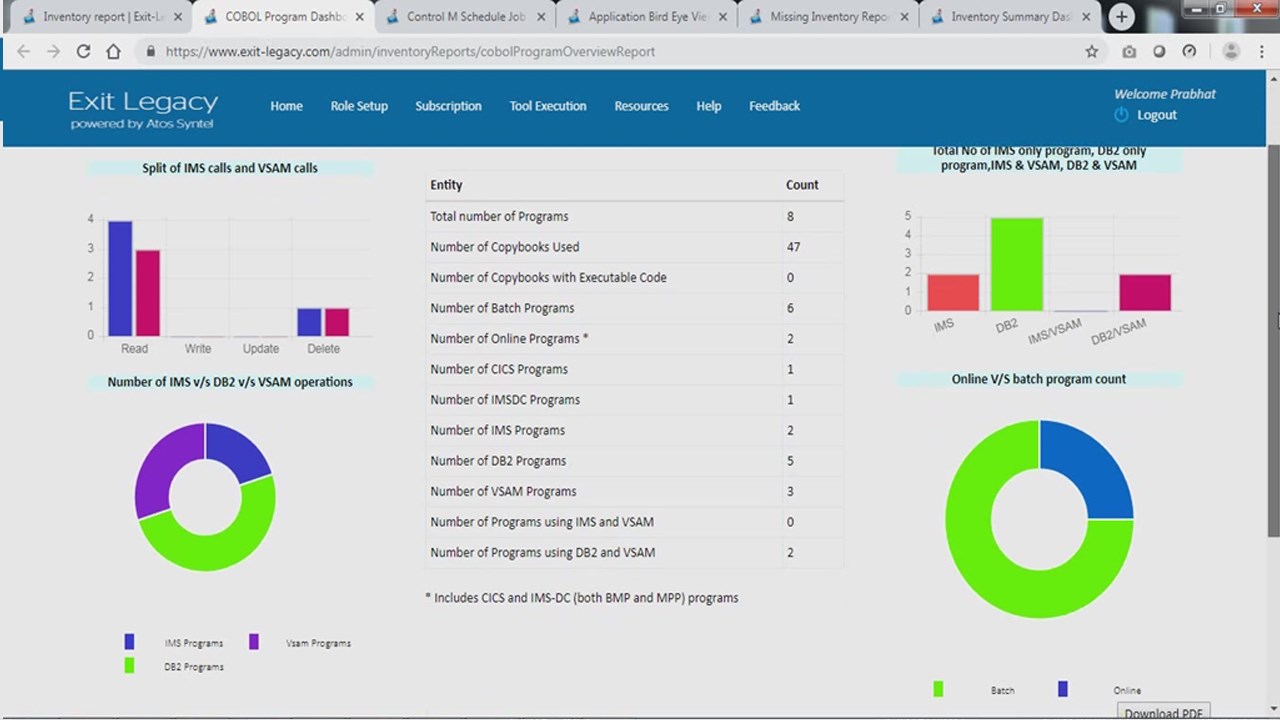Open a new browser tab

tap(1121, 17)
